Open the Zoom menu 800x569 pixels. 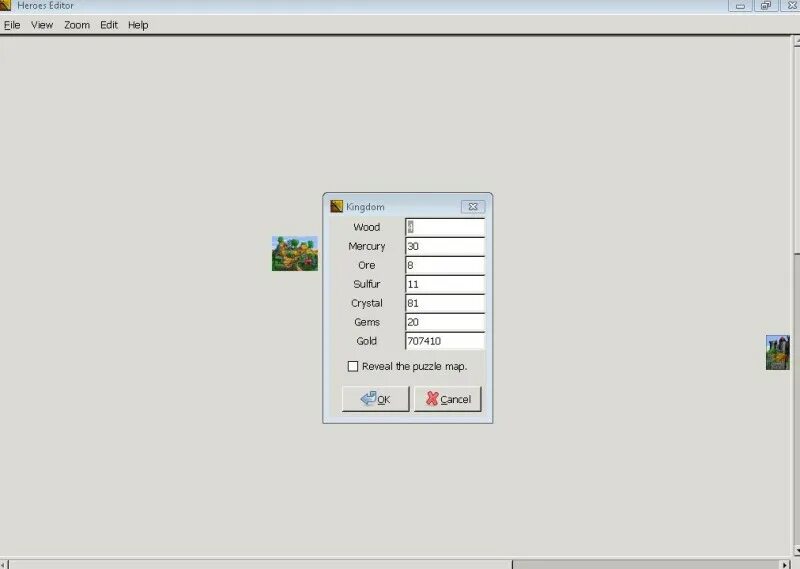(x=77, y=25)
